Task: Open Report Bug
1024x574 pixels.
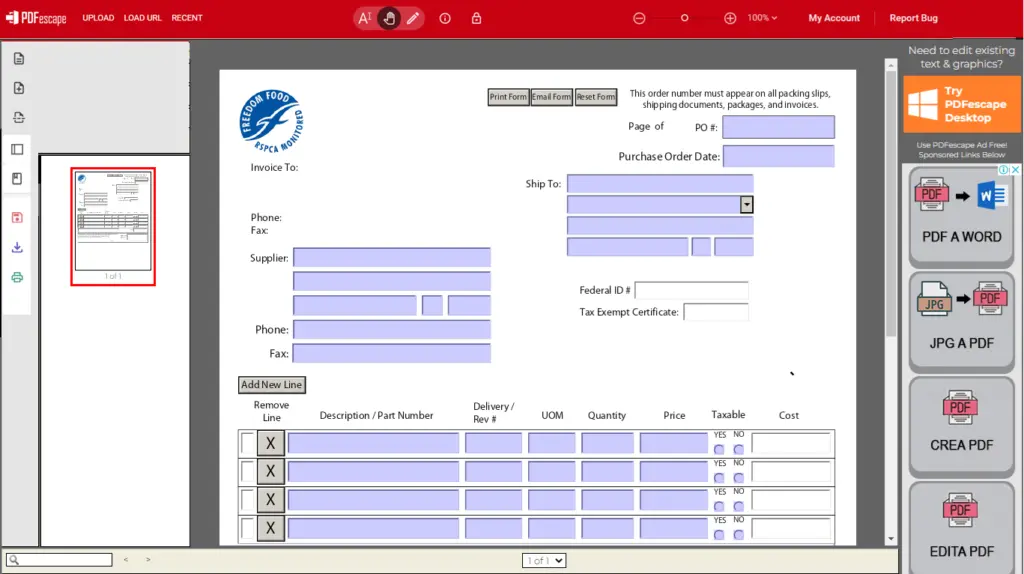Action: (913, 18)
